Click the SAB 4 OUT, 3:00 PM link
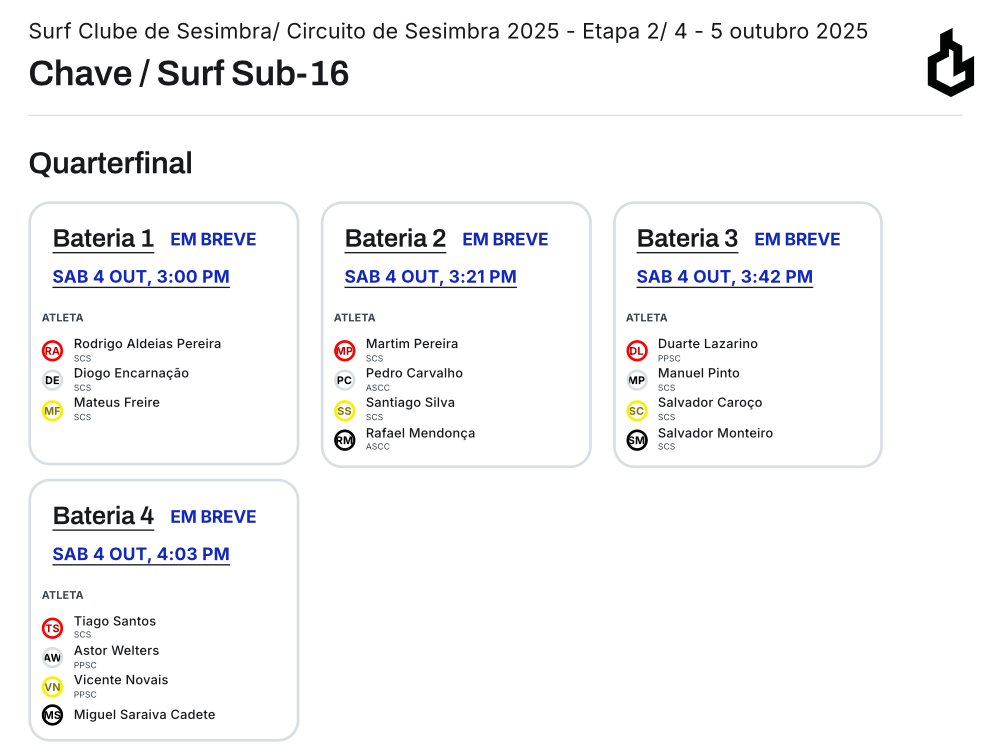The image size is (987, 750). point(141,277)
